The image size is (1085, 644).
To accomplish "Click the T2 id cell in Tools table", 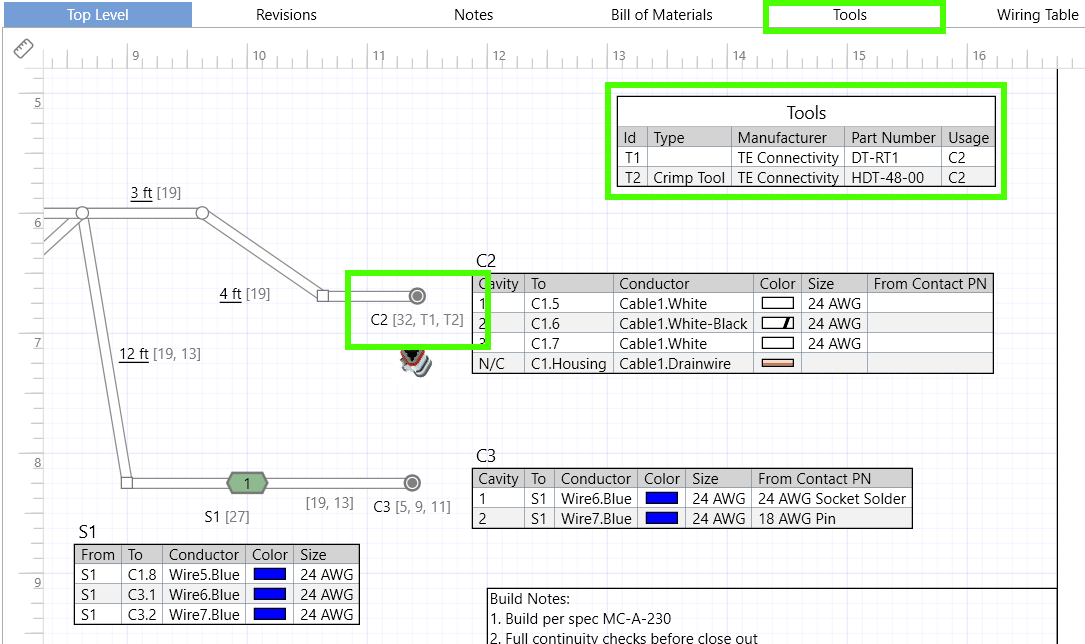I will click(x=632, y=178).
